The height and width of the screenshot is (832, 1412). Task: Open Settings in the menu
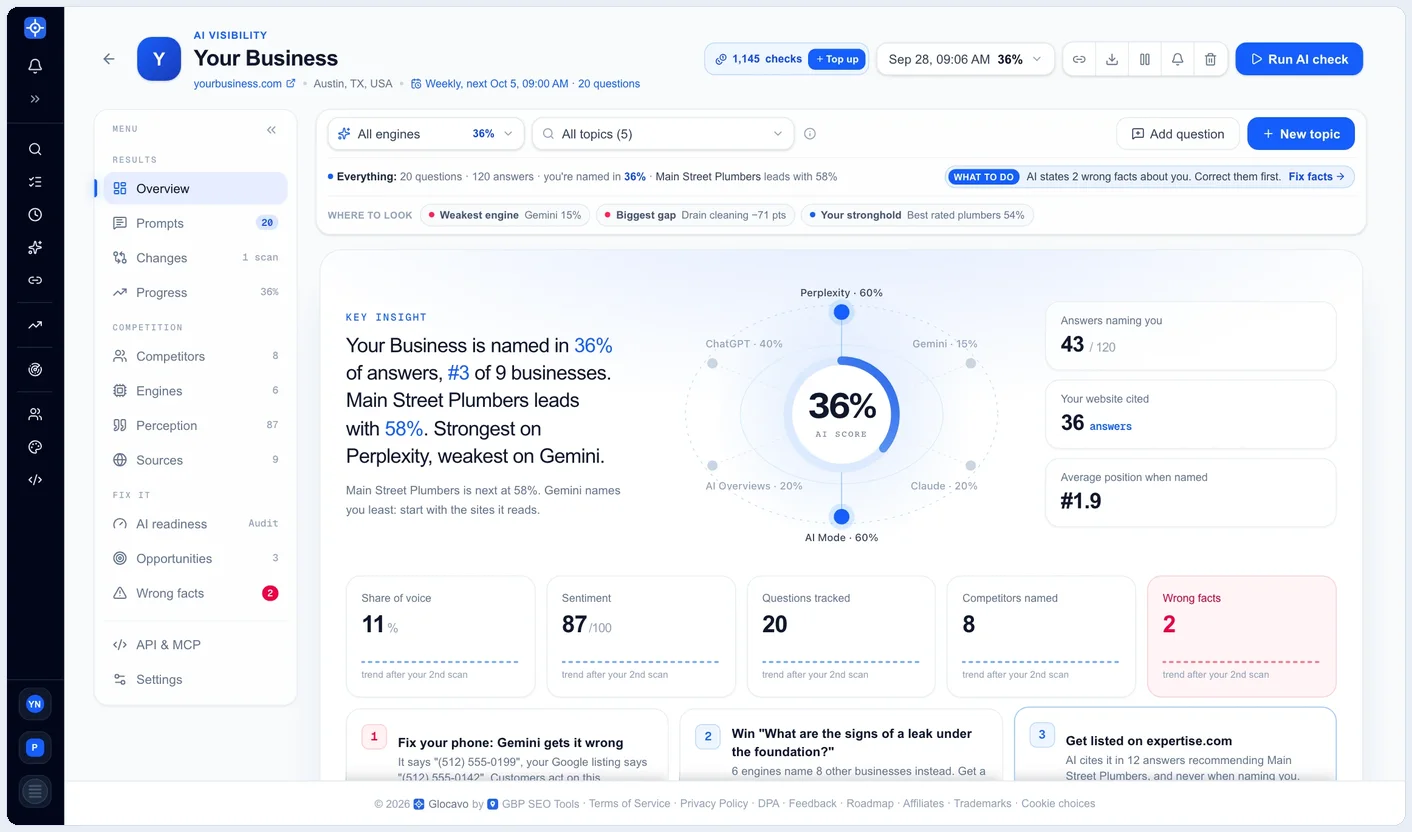coord(195,679)
